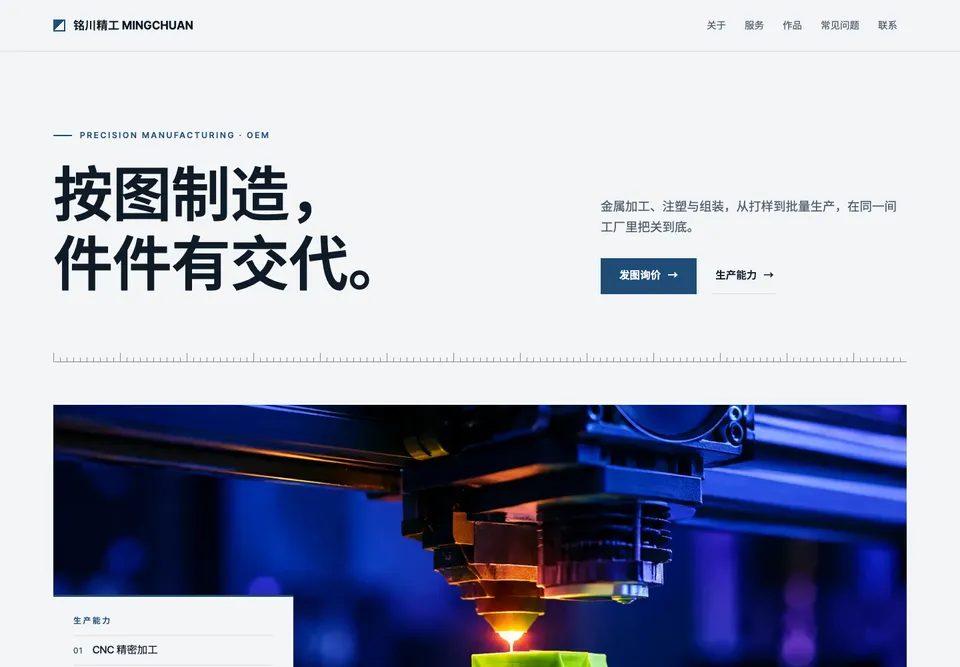Click the headline 按图制造,件件有交代。
The image size is (960, 667).
tap(213, 228)
